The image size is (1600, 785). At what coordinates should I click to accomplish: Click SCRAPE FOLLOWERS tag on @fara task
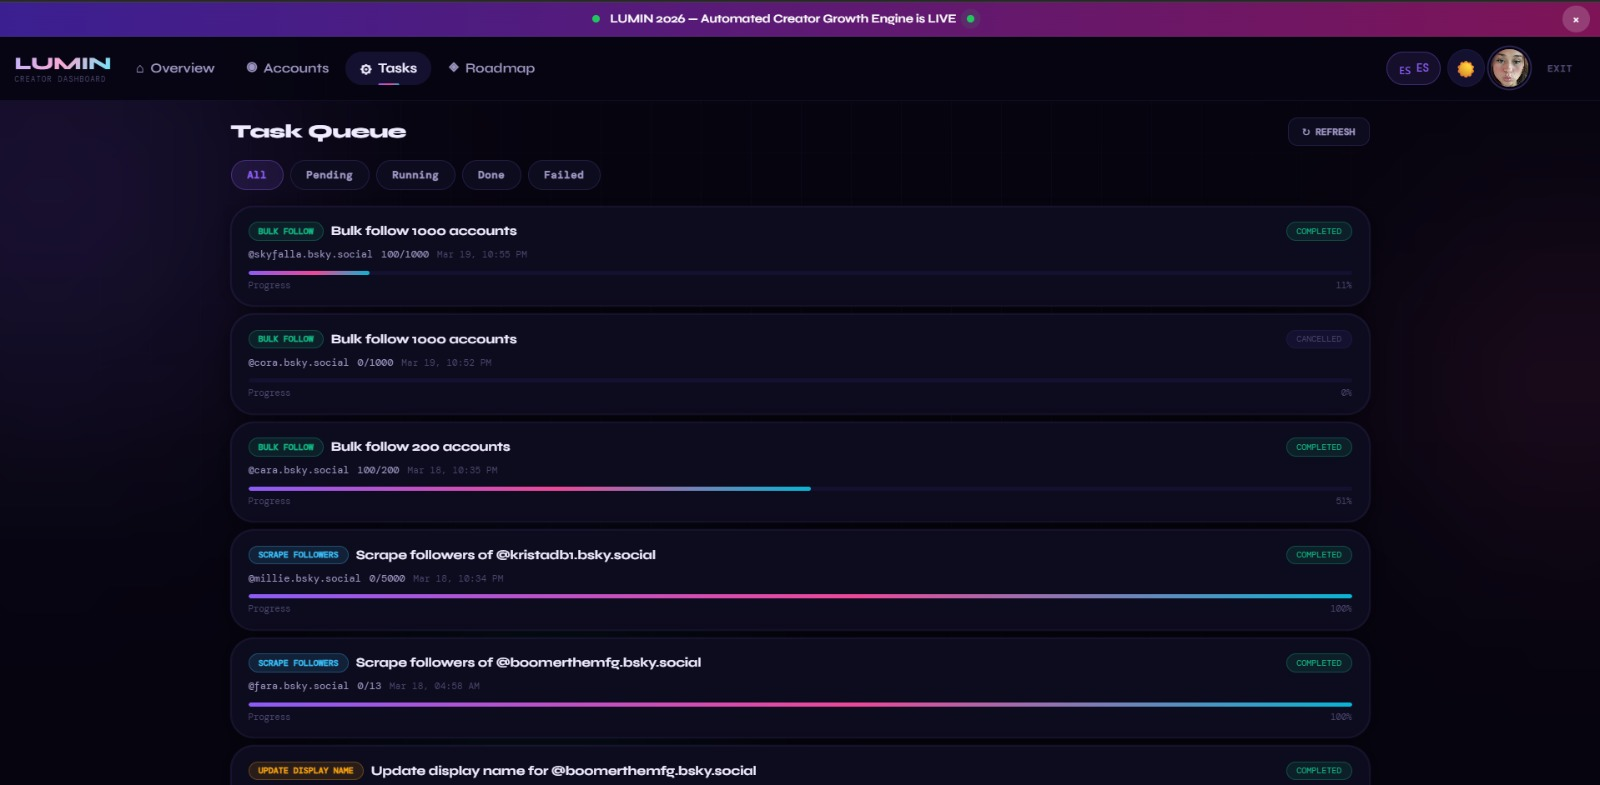(x=298, y=663)
